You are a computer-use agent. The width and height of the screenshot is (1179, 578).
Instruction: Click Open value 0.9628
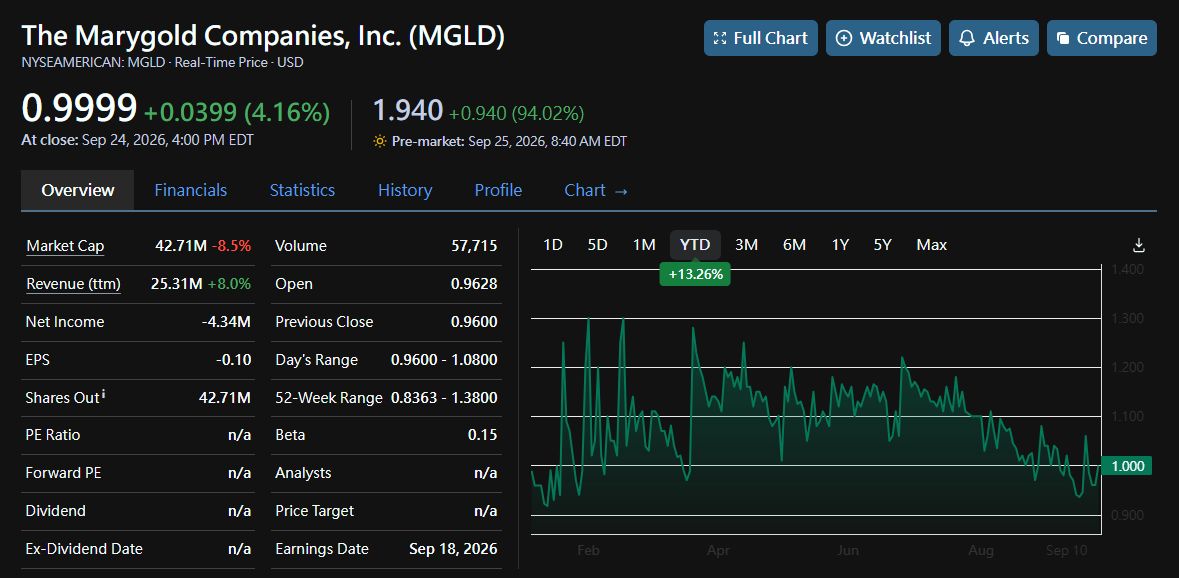point(474,284)
